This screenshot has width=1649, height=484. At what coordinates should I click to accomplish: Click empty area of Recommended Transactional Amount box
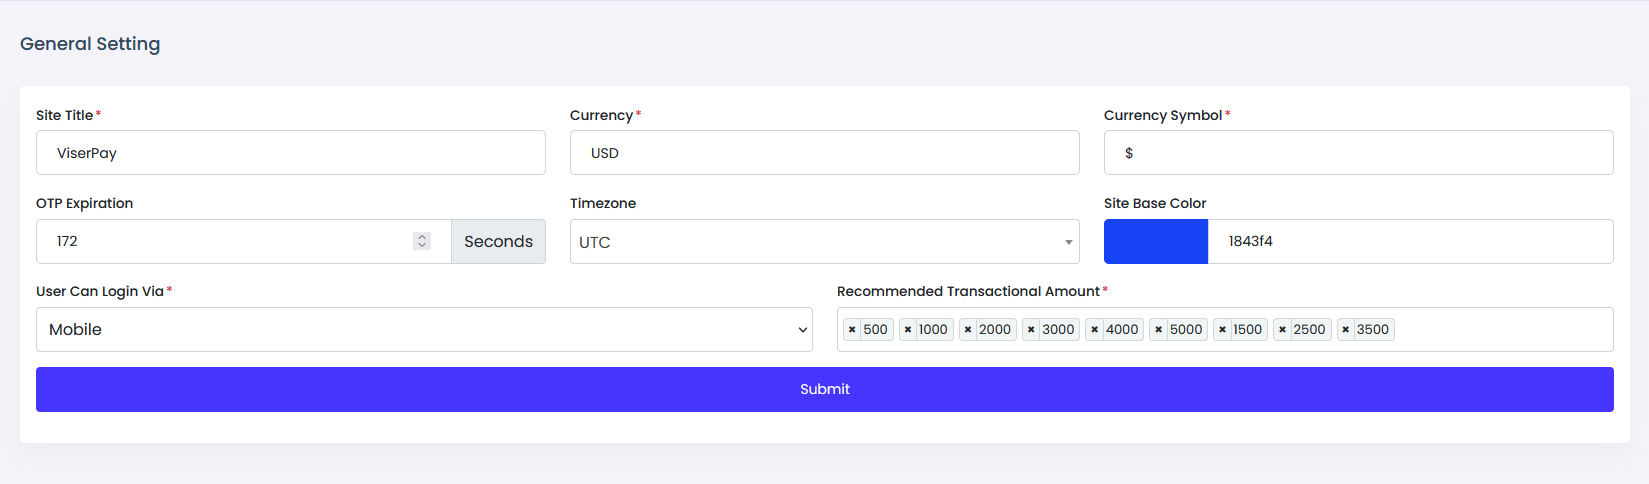pyautogui.click(x=1500, y=330)
